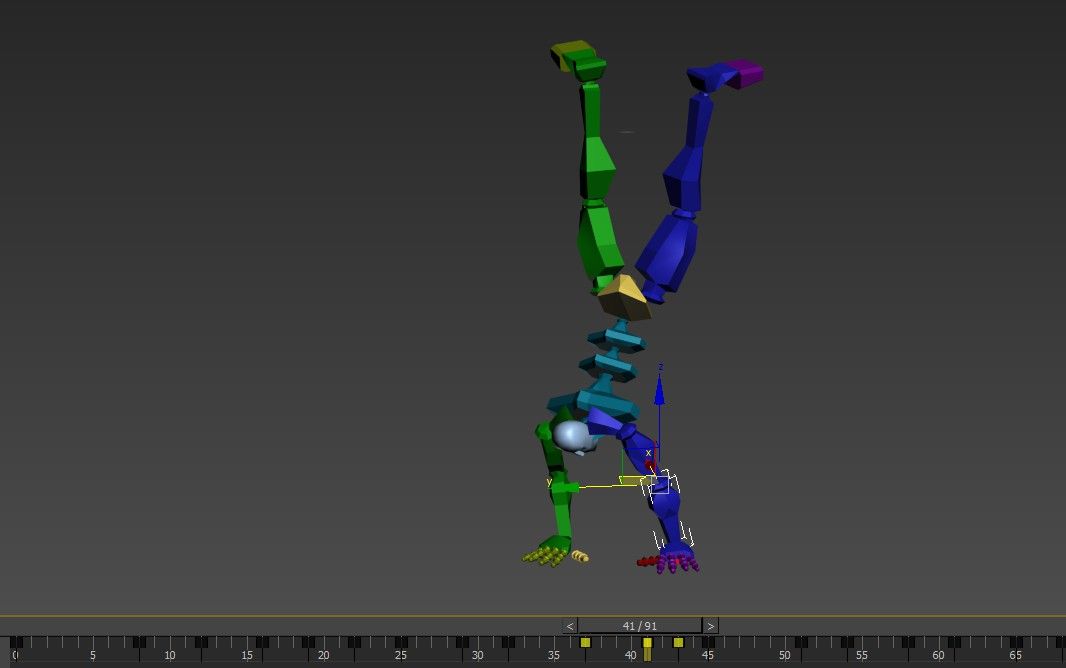Select the tan pelvis bone
1066x668 pixels.
coord(623,296)
